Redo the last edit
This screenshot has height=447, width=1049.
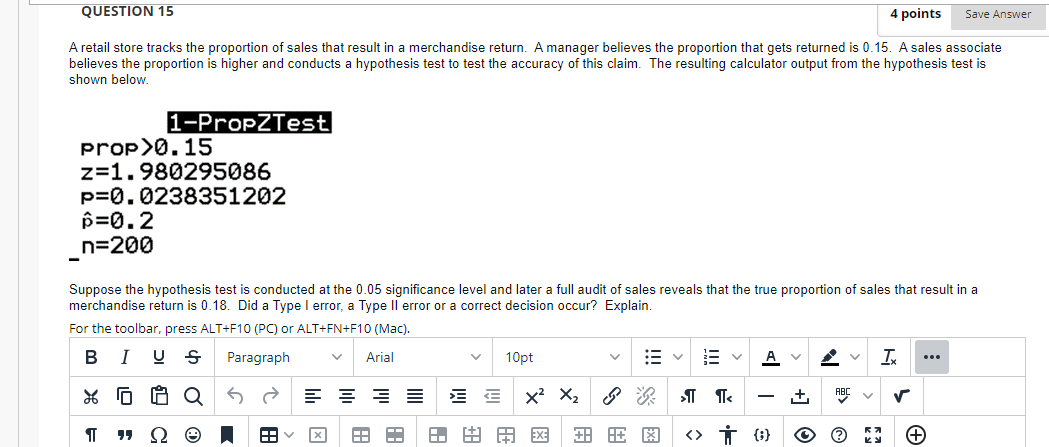pyautogui.click(x=269, y=397)
